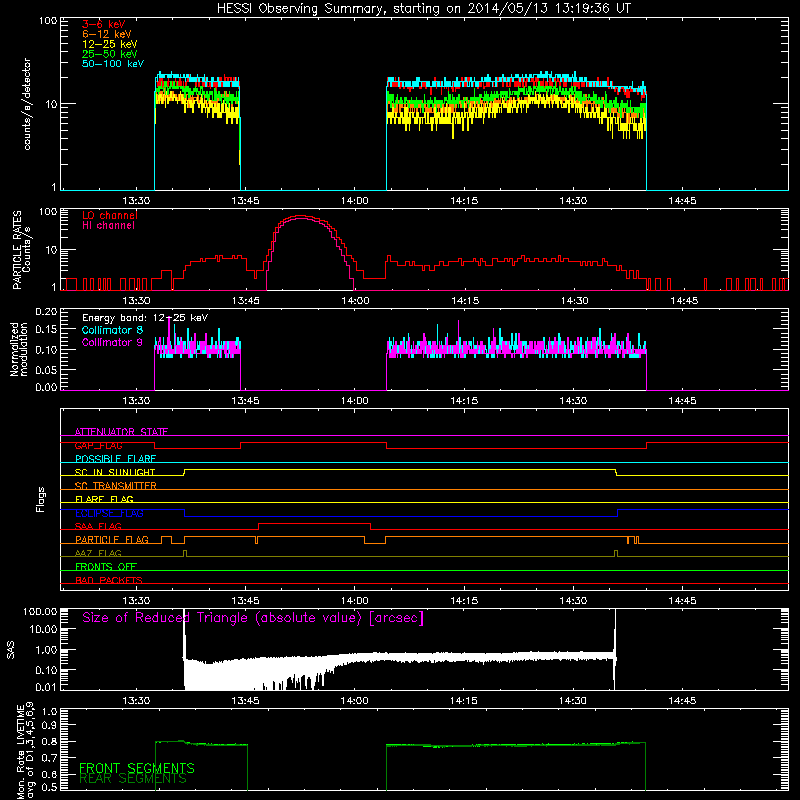Click the 14:00 tick label under the counts plot
Screen dimensions: 800x800
coord(355,201)
